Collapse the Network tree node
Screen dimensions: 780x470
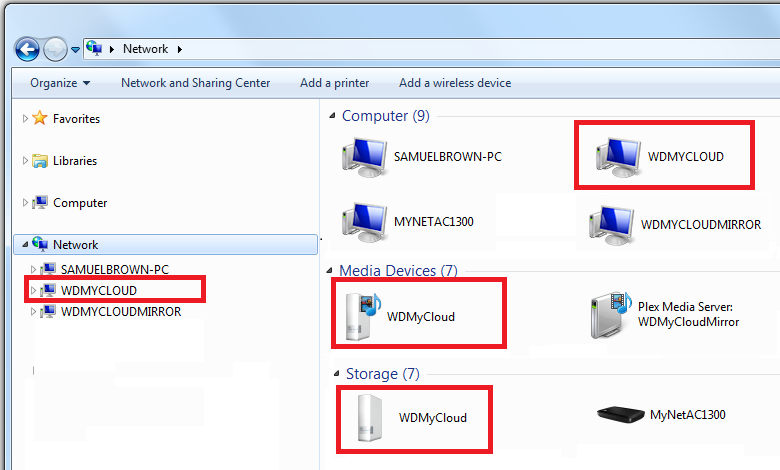pos(25,245)
